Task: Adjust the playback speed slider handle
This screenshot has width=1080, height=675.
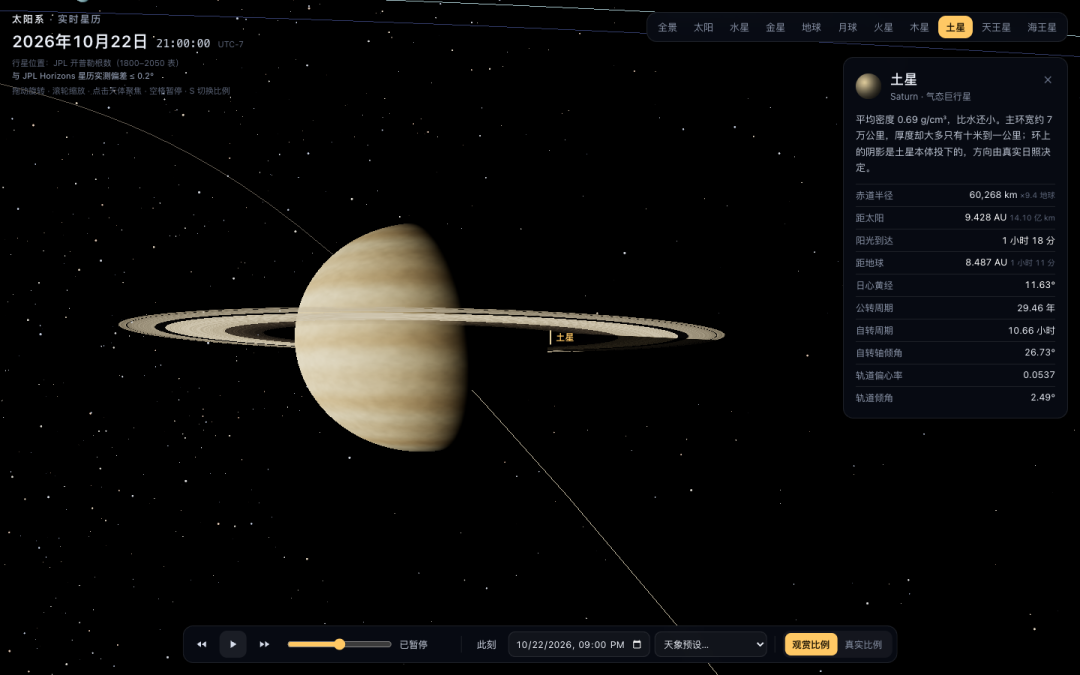Action: click(340, 644)
